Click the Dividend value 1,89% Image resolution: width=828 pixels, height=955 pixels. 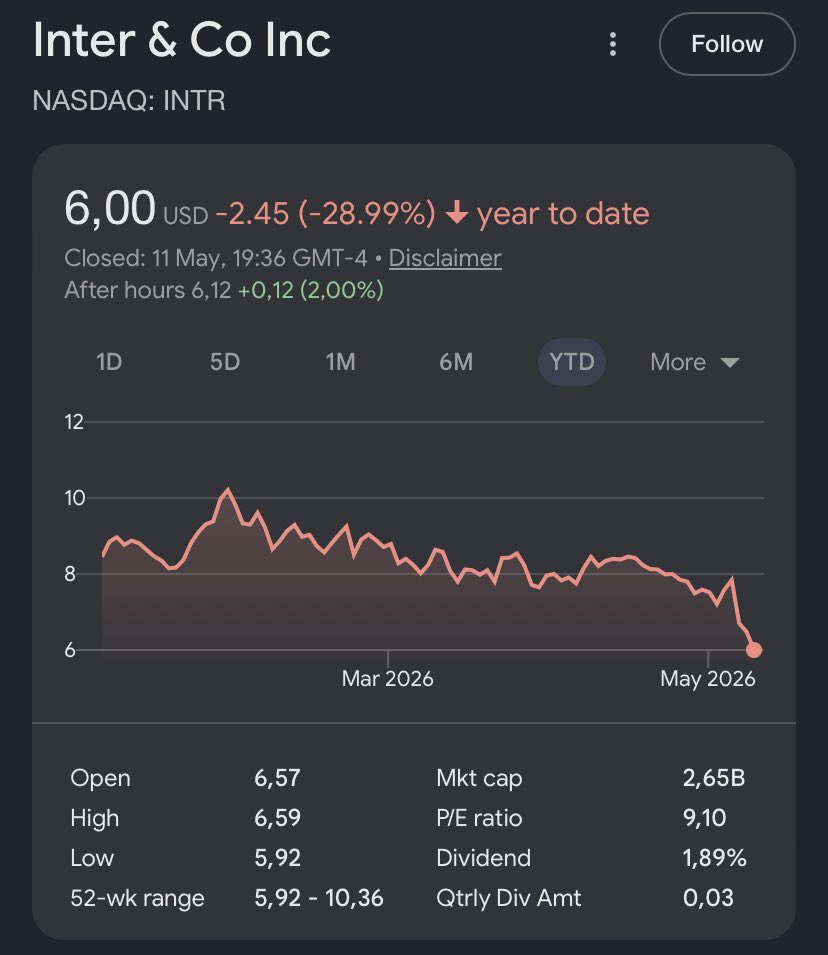[x=714, y=858]
